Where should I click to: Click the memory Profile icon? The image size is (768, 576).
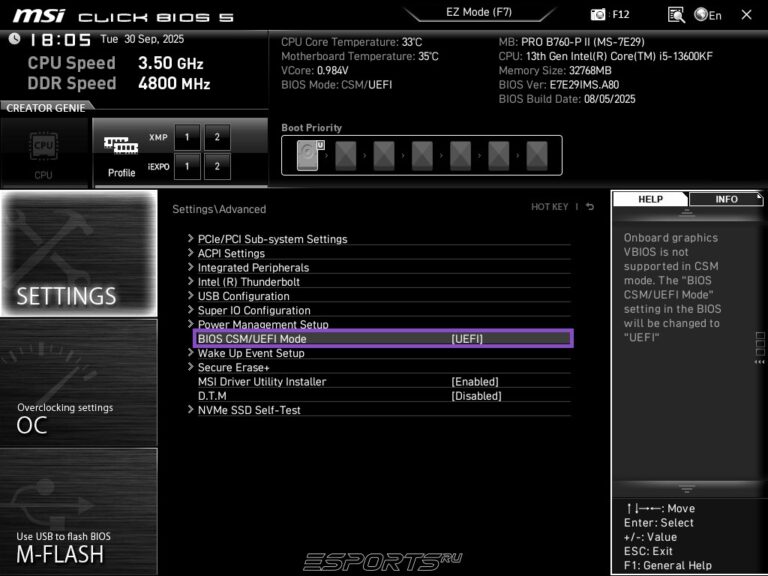(121, 151)
